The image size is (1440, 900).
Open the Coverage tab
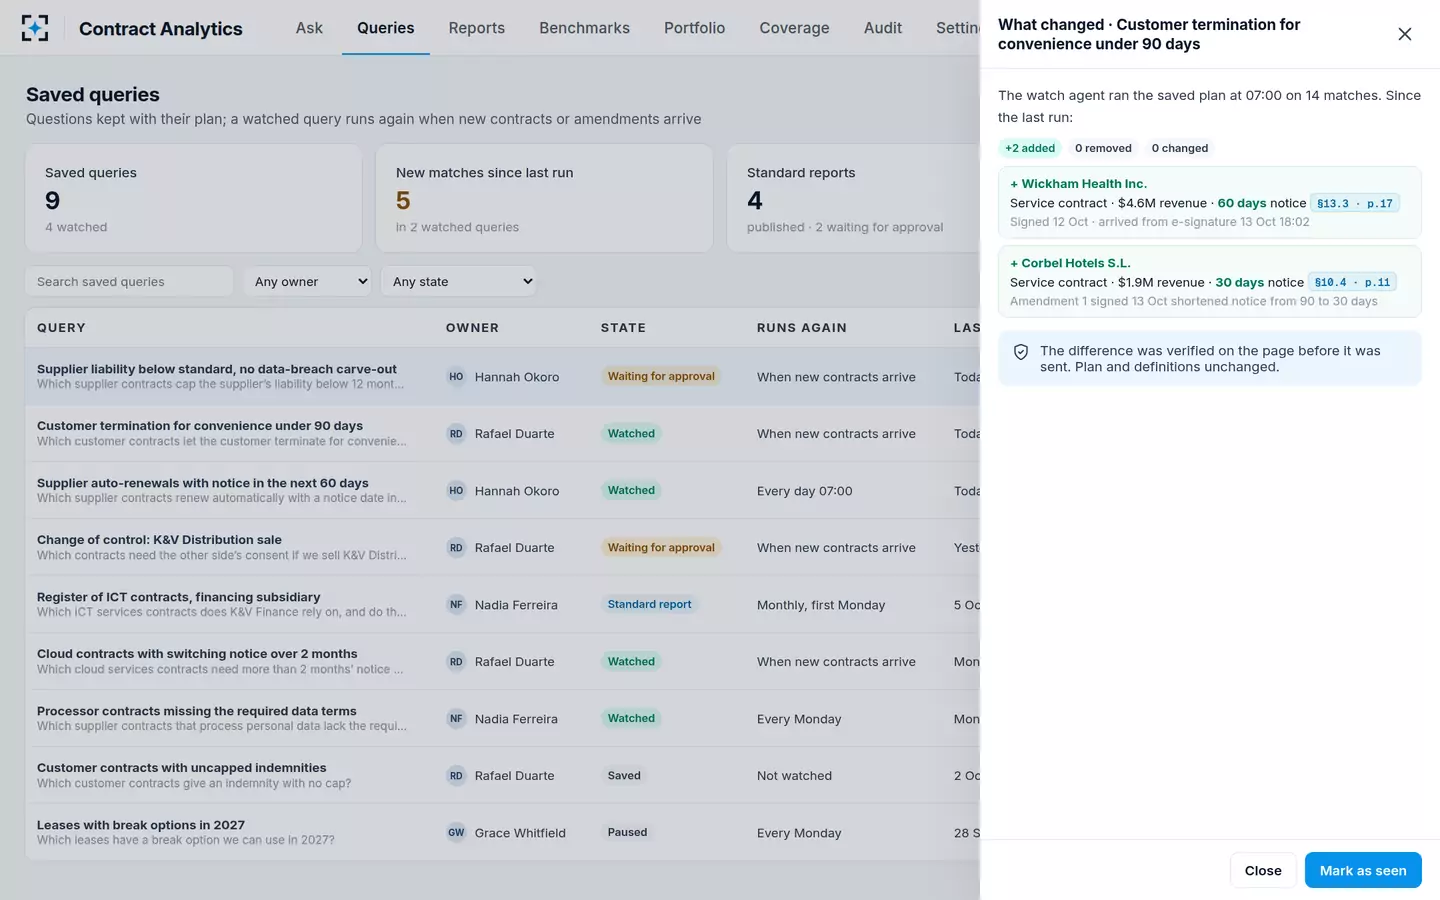795,28
